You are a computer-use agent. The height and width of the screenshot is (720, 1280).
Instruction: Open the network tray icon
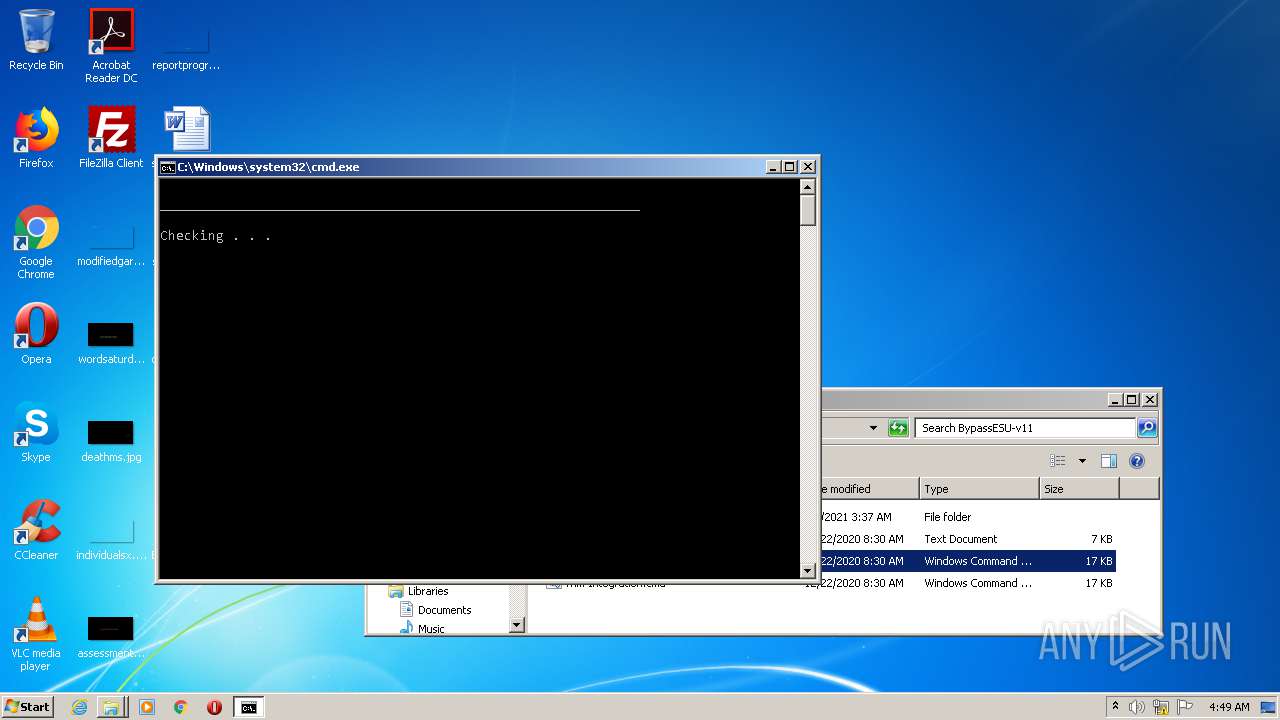pyautogui.click(x=1161, y=707)
